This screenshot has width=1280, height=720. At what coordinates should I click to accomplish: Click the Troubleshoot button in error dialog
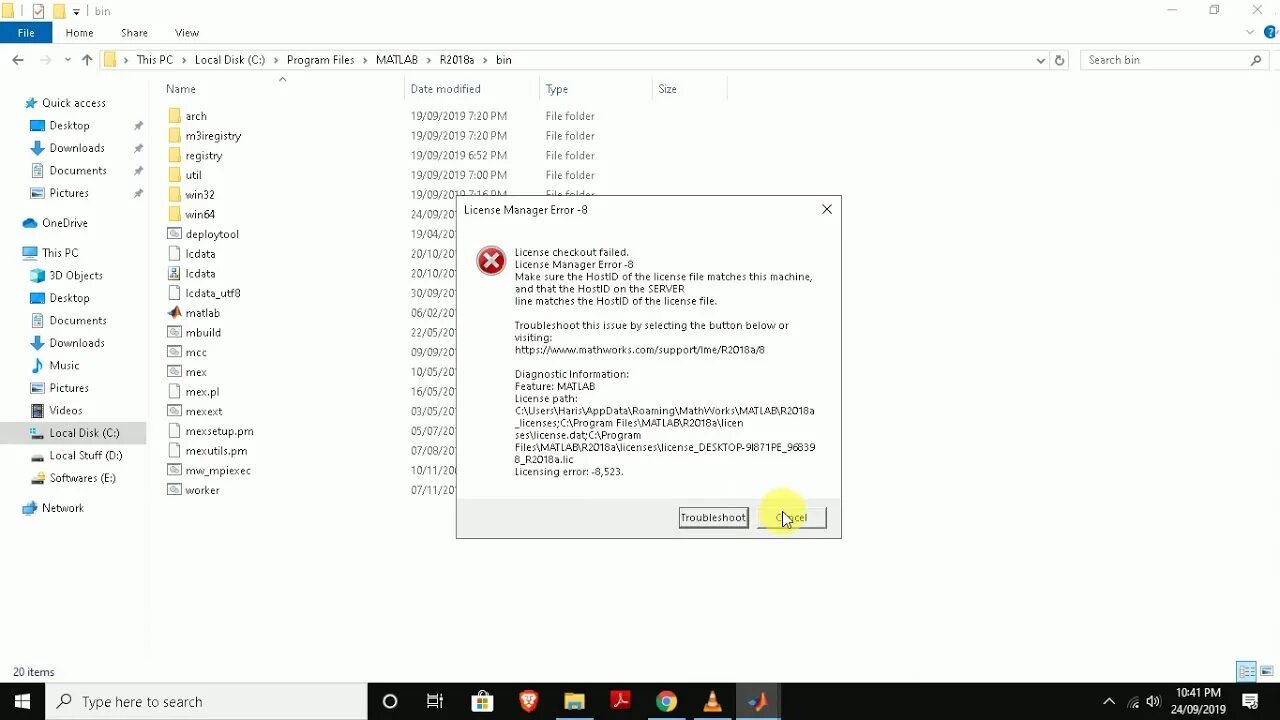pos(713,517)
